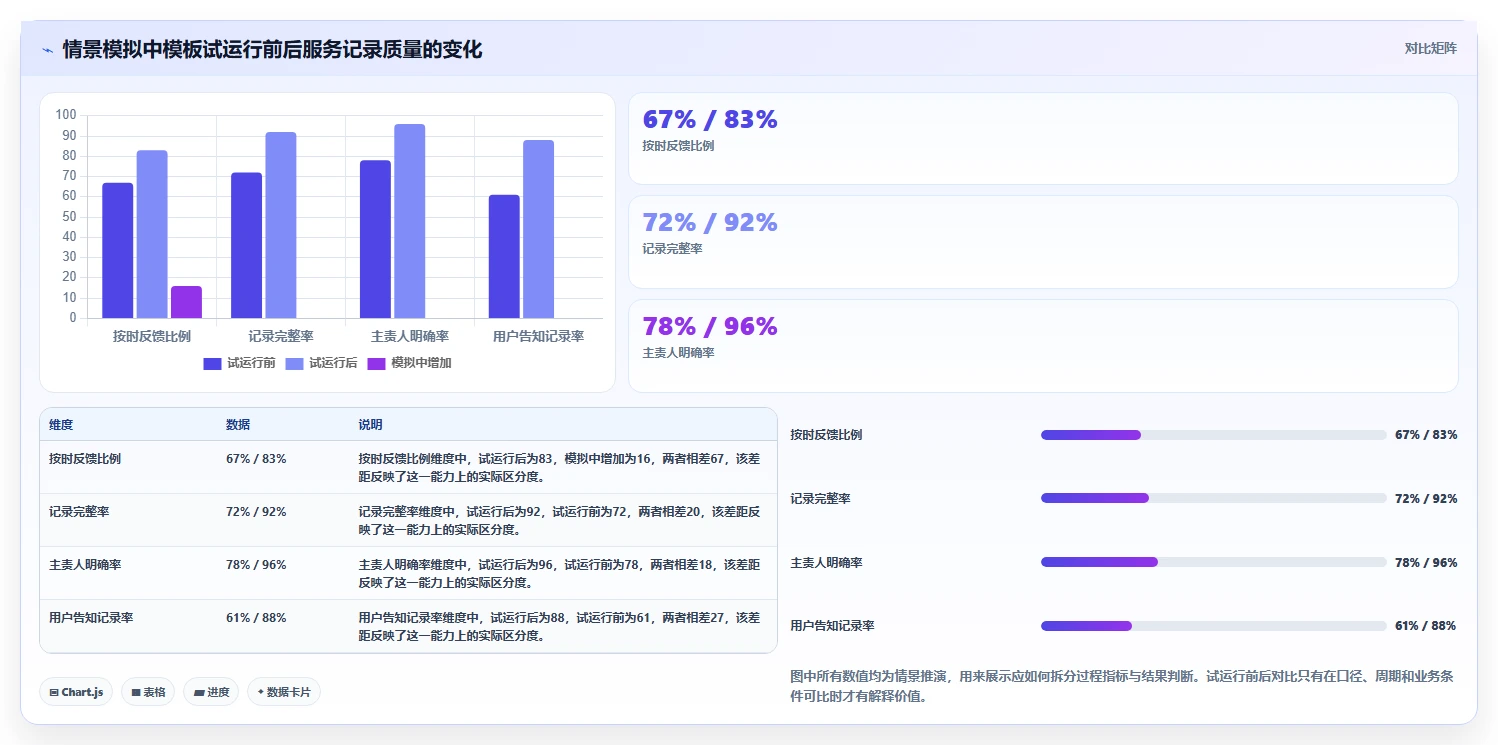Screen dimensions: 1498x745
Task: Toggle the 试运行后 legend series
Action: click(x=322, y=363)
